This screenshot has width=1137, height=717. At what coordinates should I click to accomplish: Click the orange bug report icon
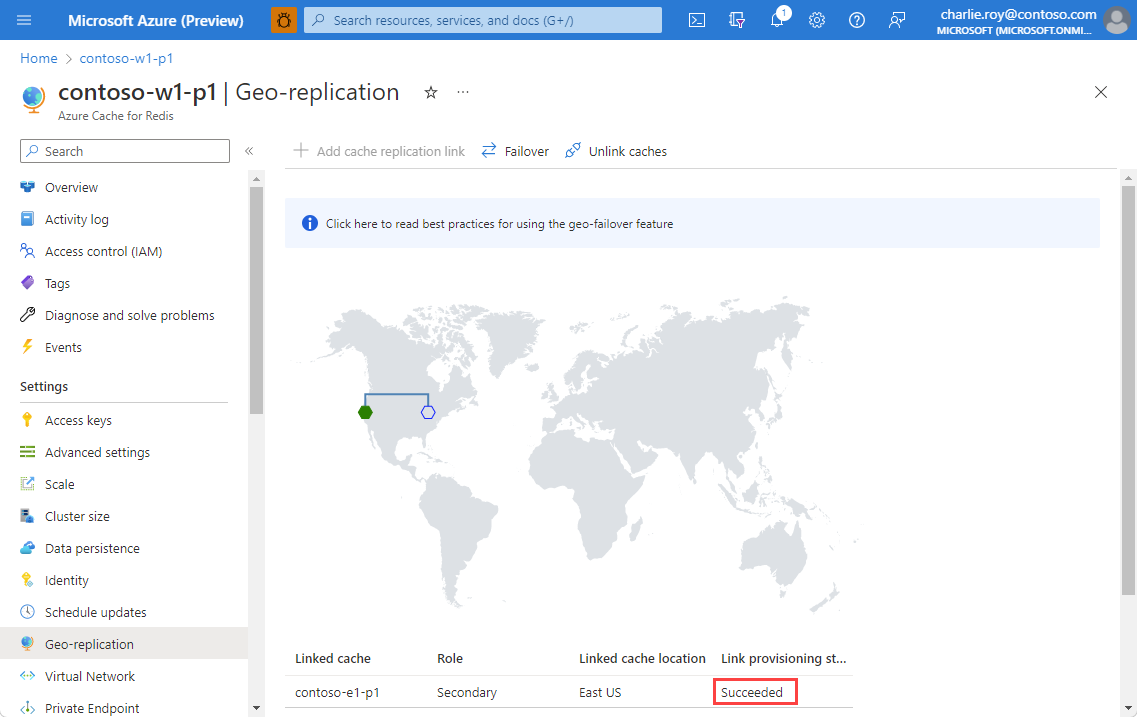pyautogui.click(x=284, y=20)
